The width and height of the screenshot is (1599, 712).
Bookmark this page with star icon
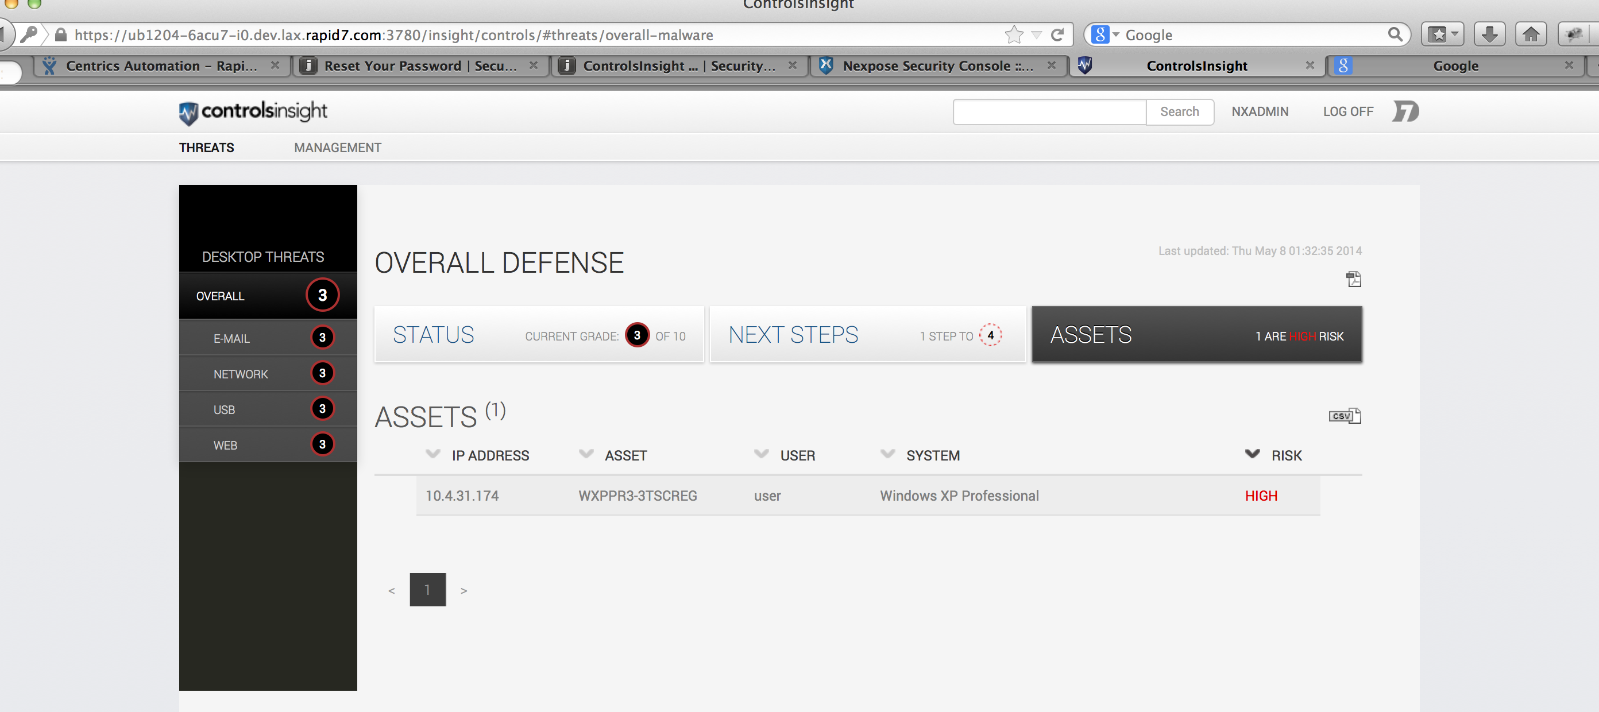[1014, 35]
